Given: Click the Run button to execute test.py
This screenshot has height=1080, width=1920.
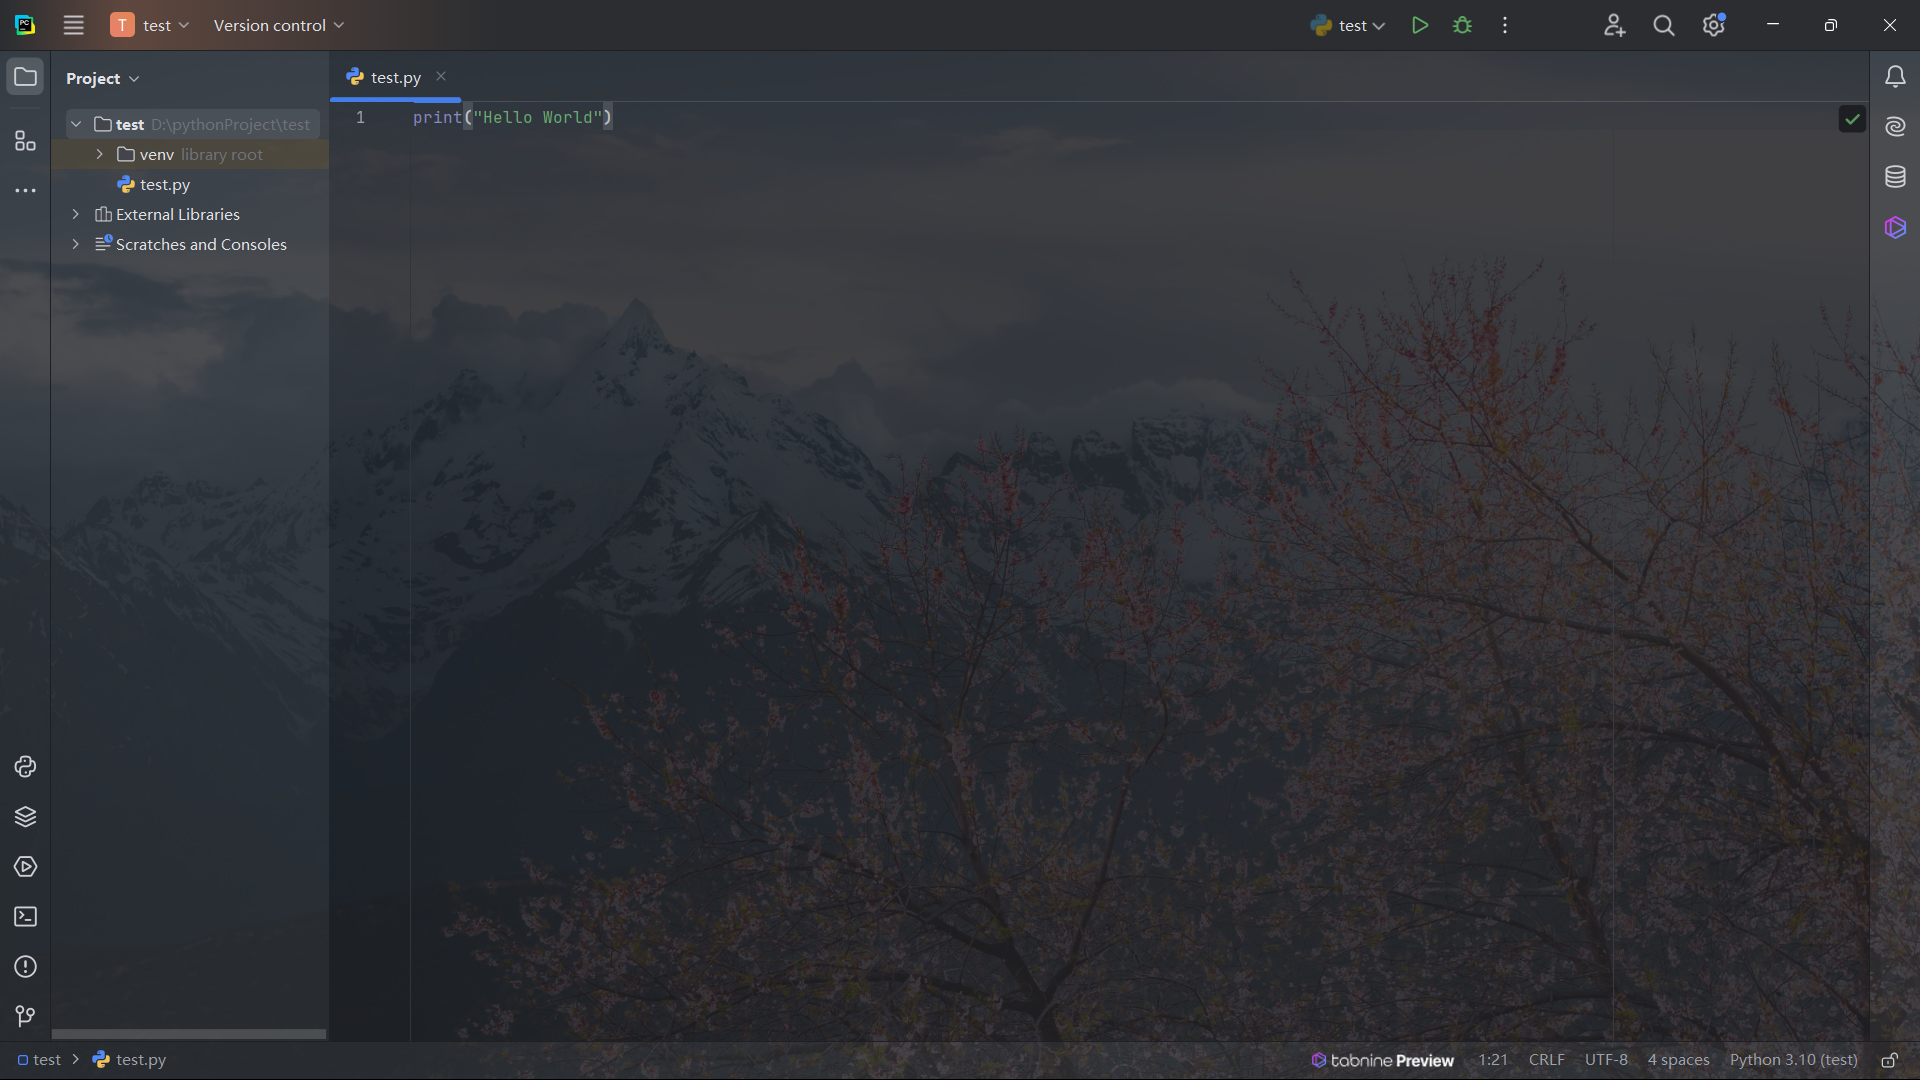Looking at the screenshot, I should point(1419,25).
